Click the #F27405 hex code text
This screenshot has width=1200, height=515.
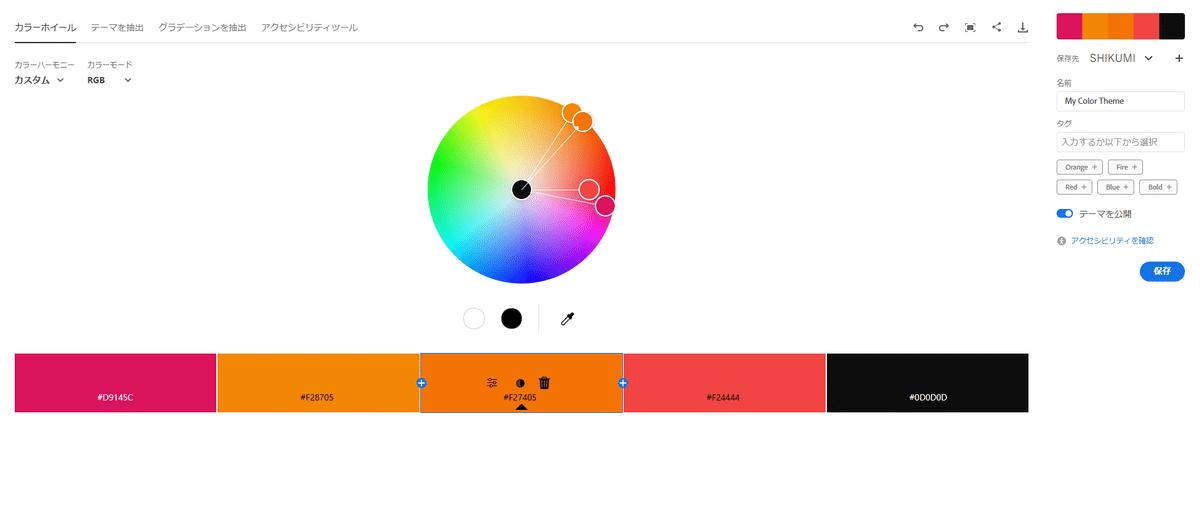(x=520, y=397)
